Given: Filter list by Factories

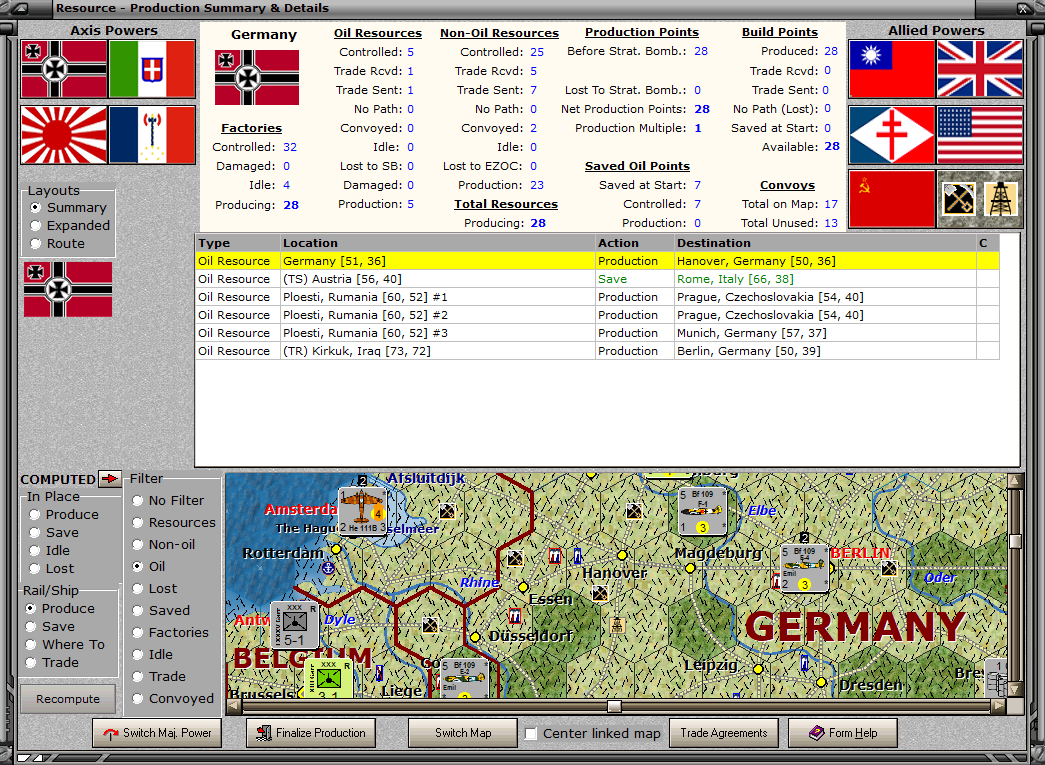Looking at the screenshot, I should pos(170,632).
